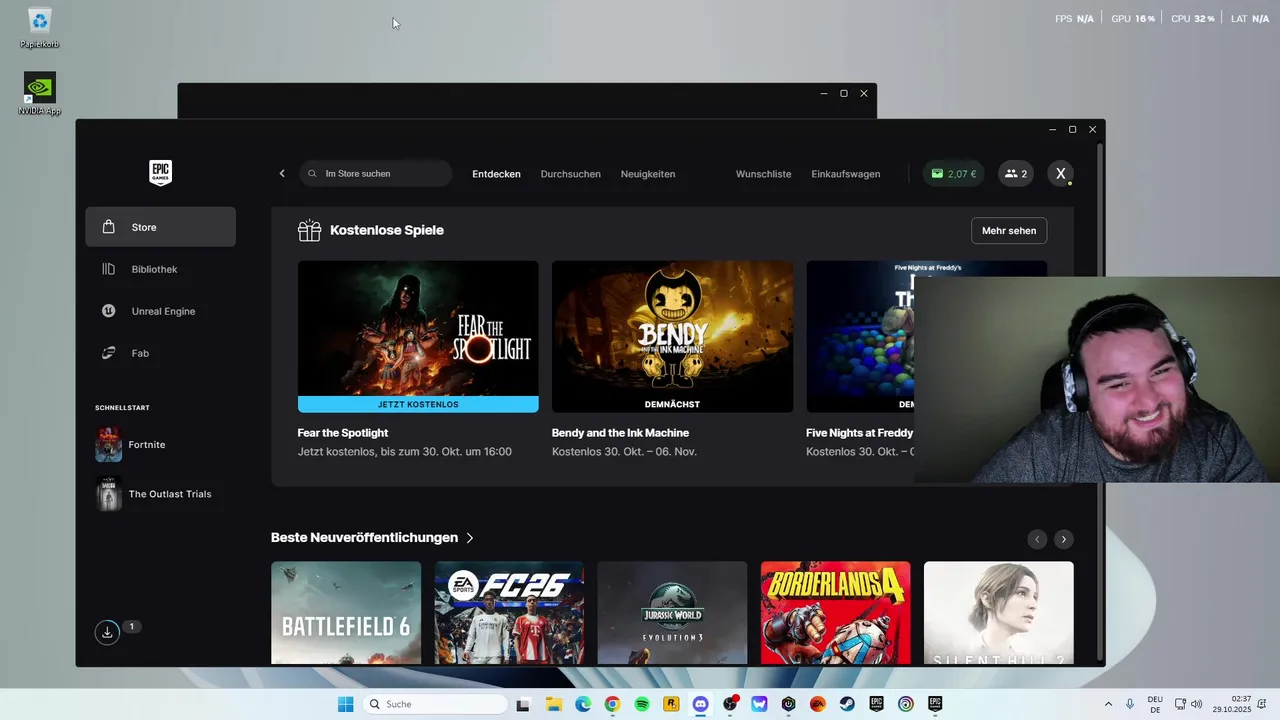This screenshot has height=720, width=1280.
Task: Launch Fortnite from Schnellstart
Action: [x=160, y=444]
